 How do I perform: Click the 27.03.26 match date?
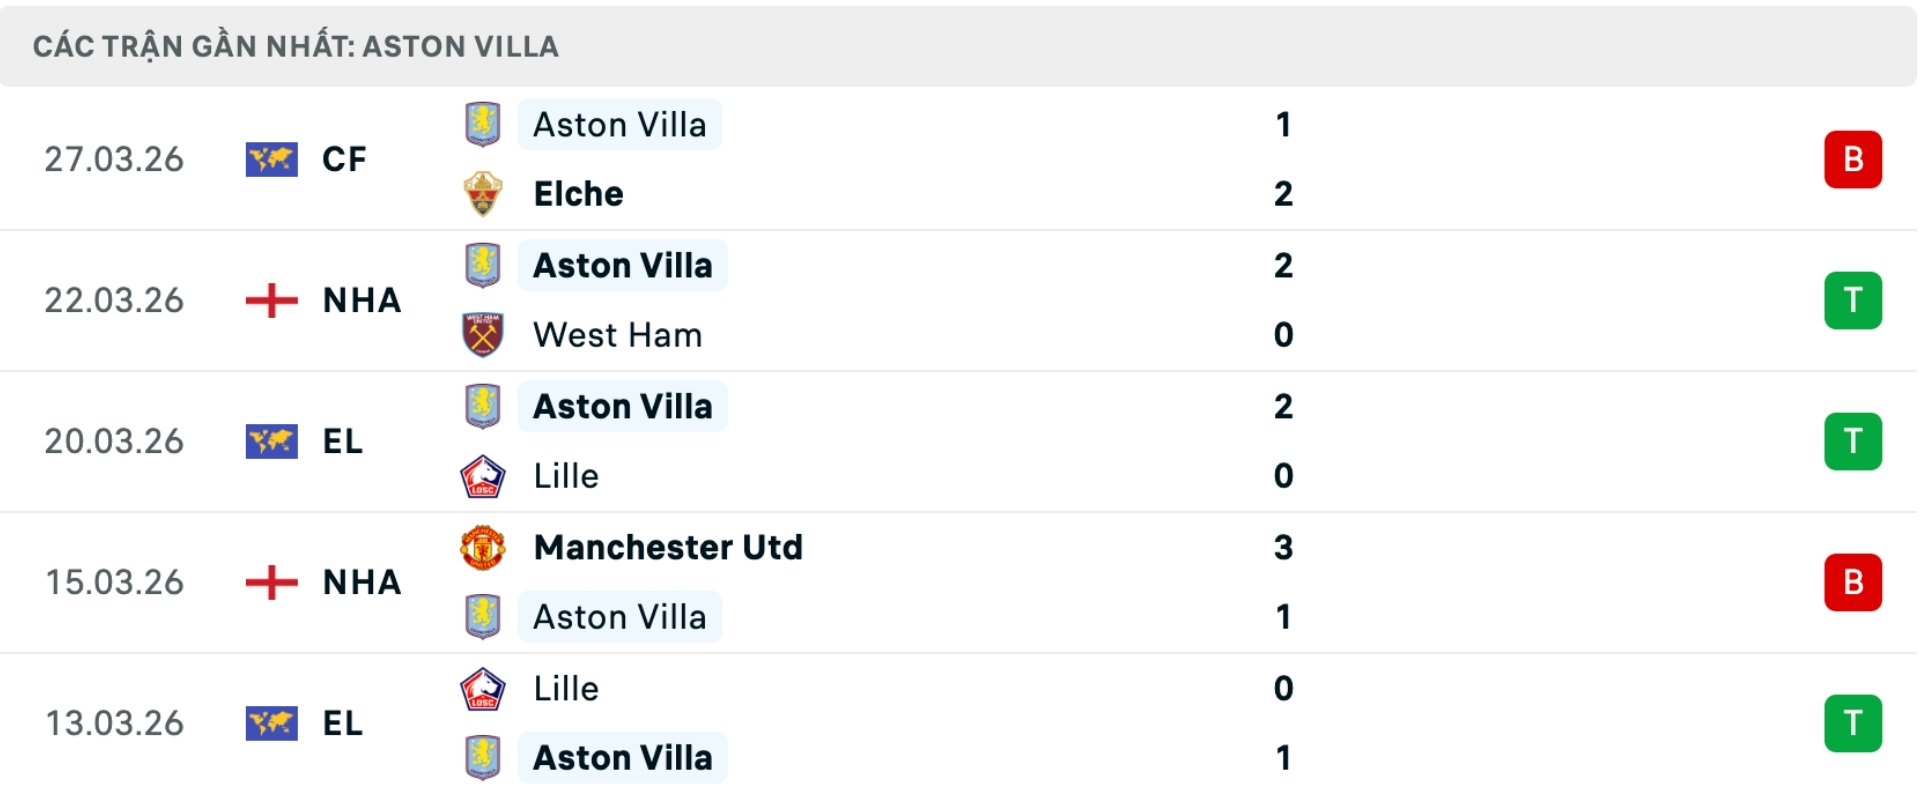[x=114, y=159]
